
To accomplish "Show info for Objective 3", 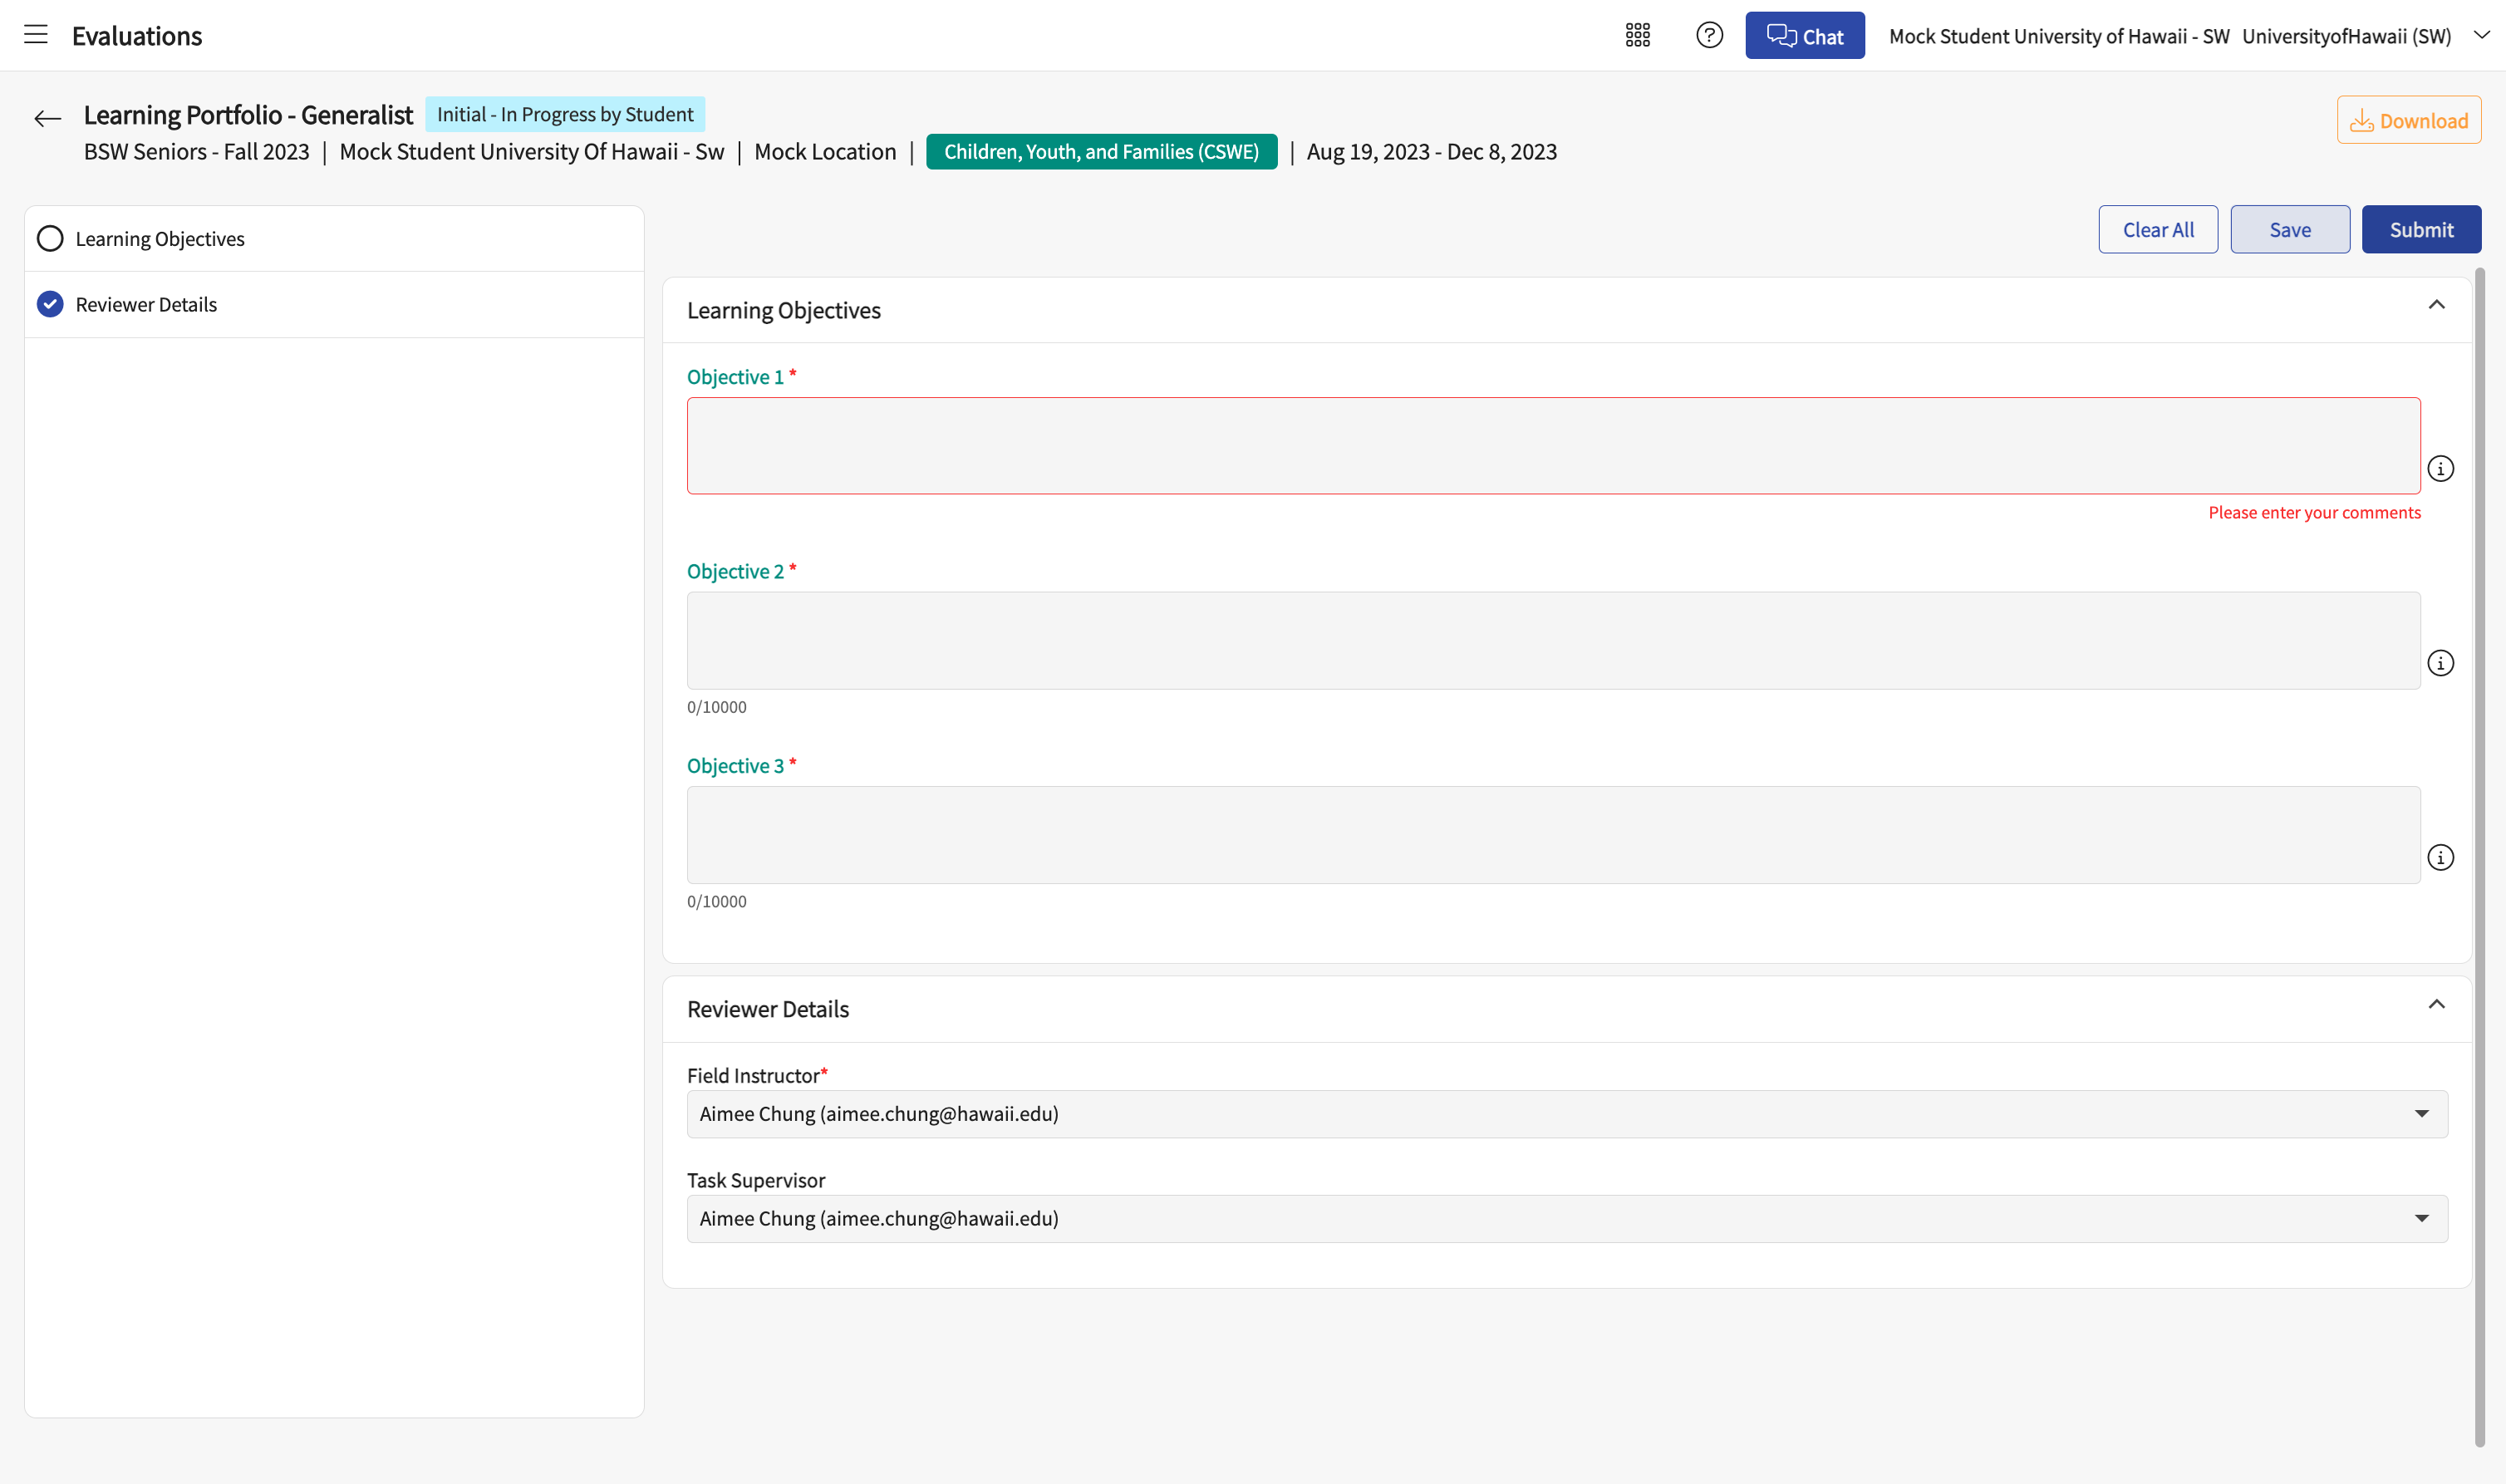I will point(2440,858).
